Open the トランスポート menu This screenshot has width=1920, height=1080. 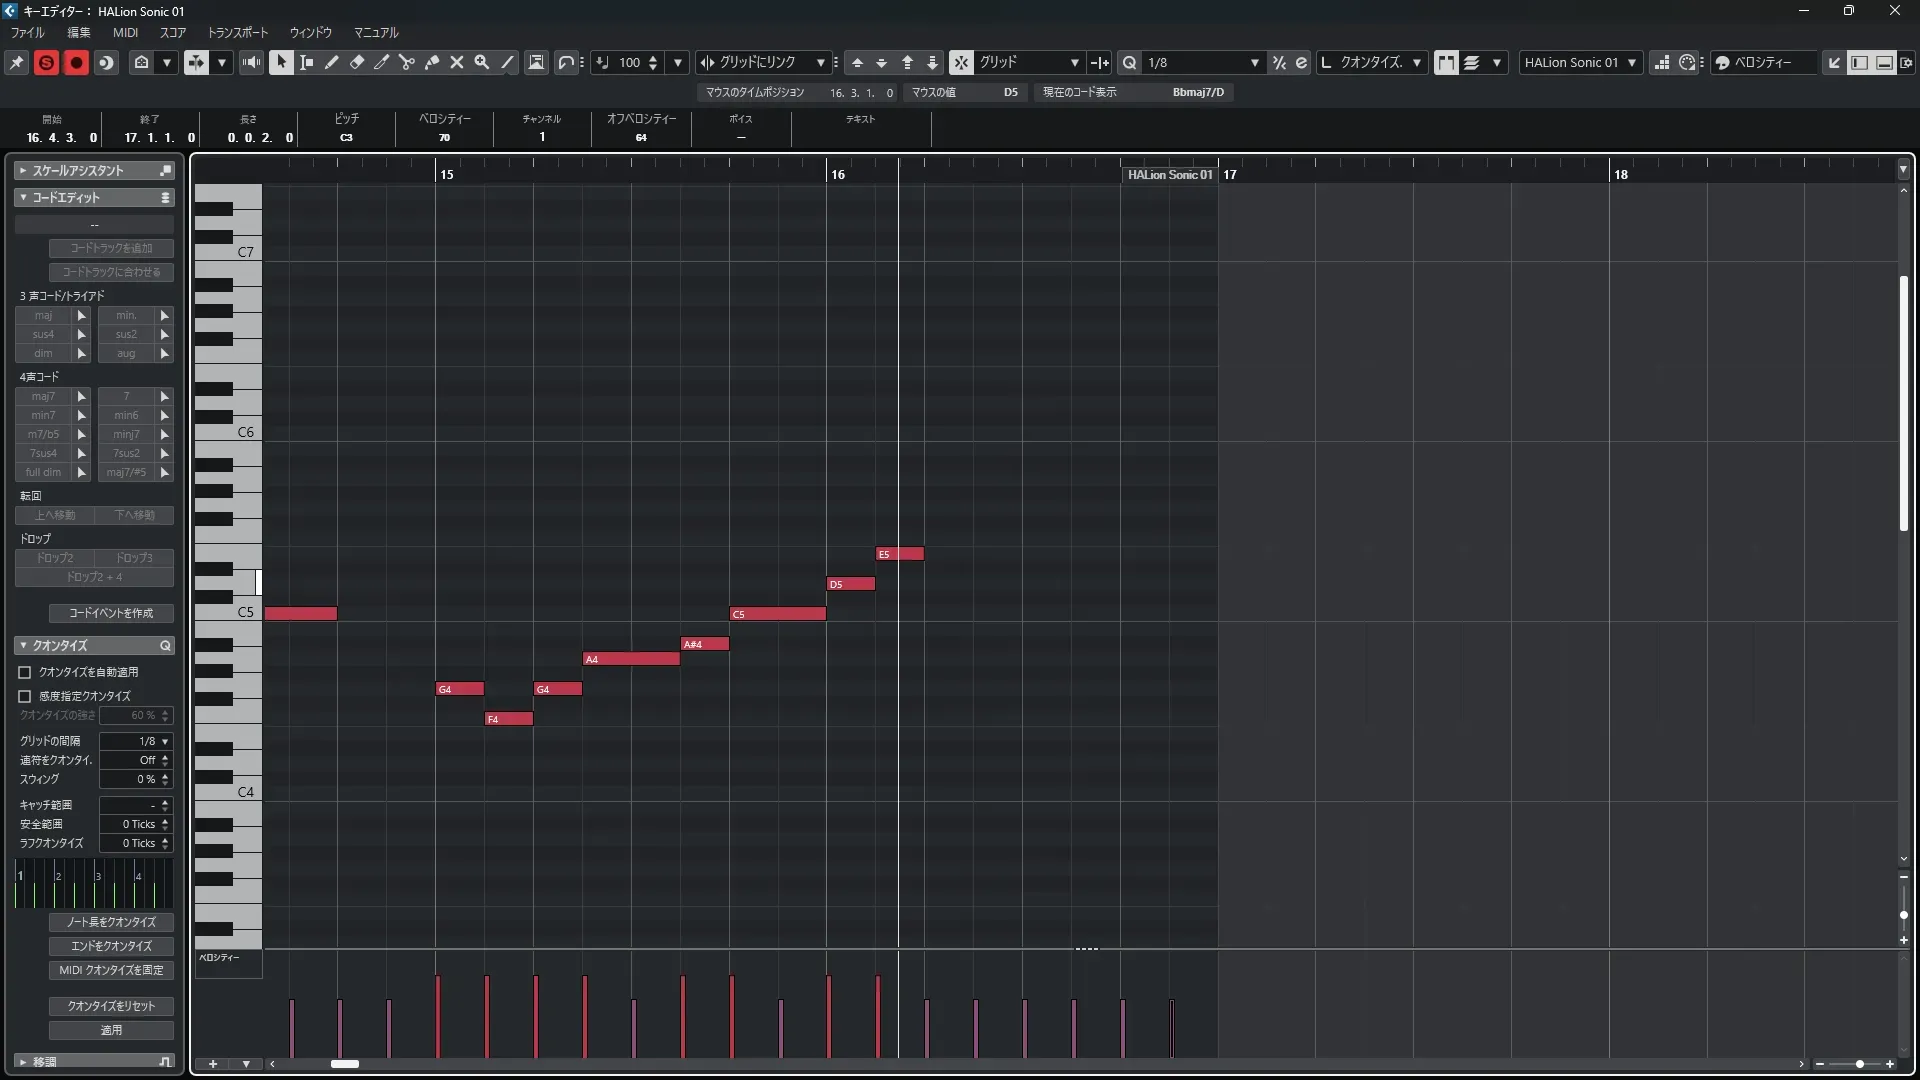point(237,32)
